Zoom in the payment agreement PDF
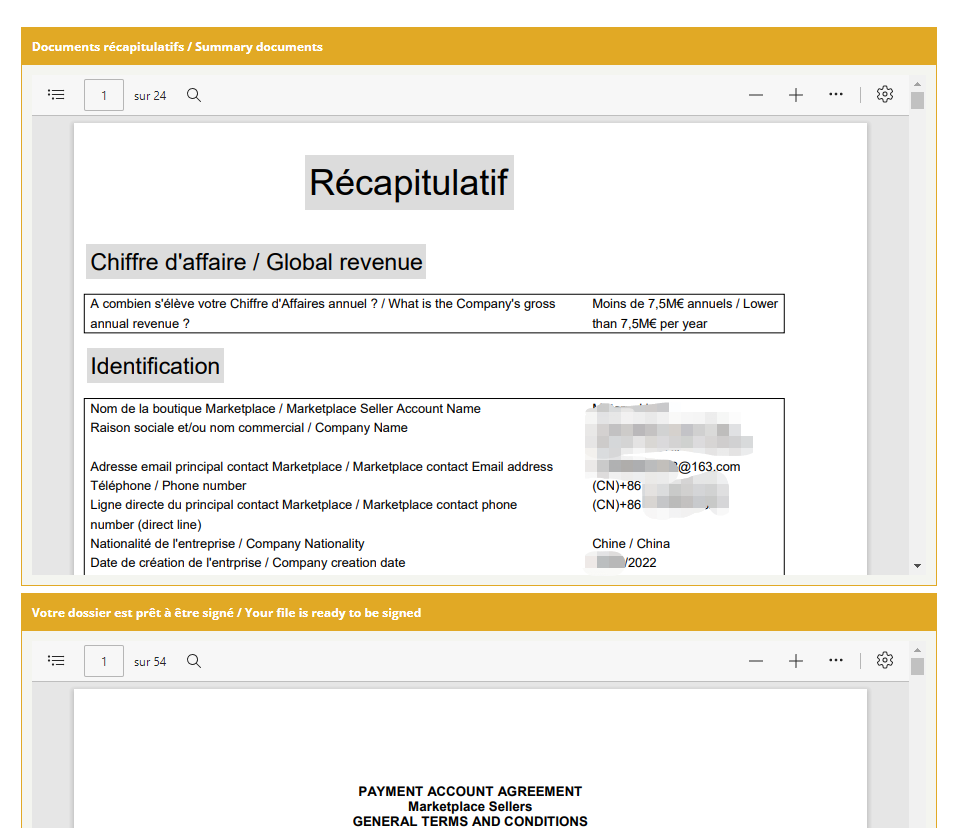This screenshot has height=828, width=958. pyautogui.click(x=796, y=661)
